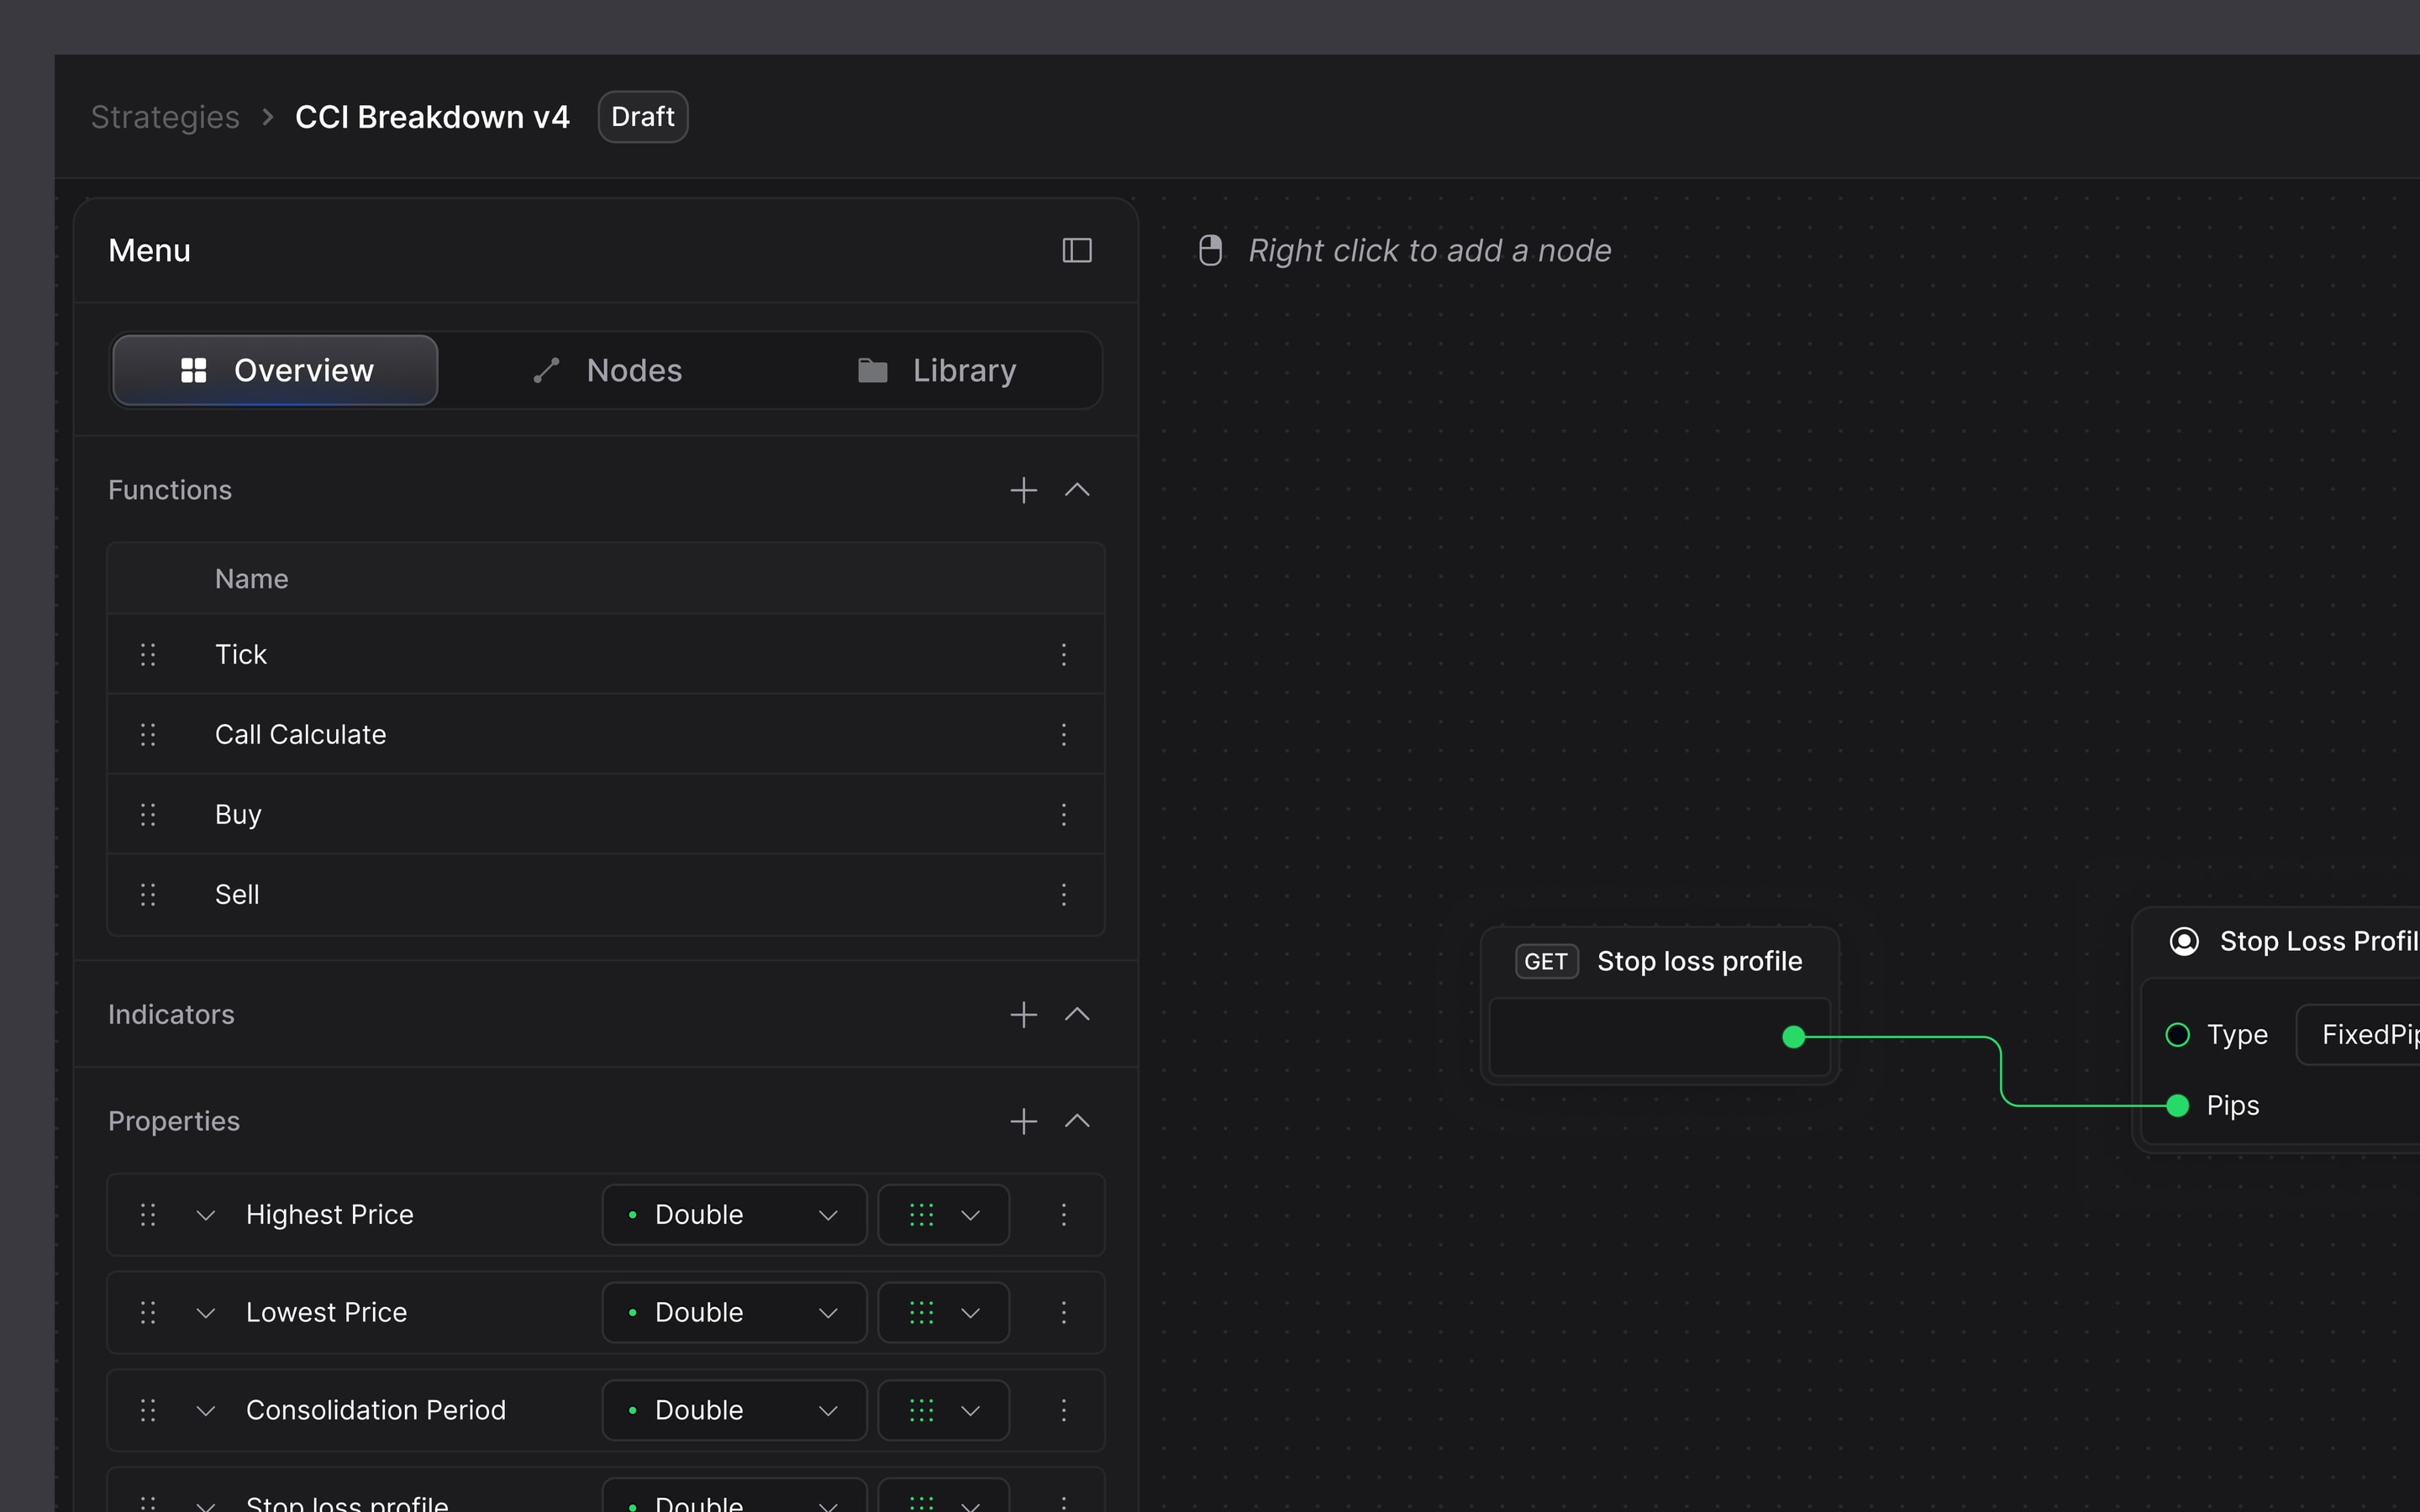Image resolution: width=2420 pixels, height=1512 pixels.
Task: Open more options for Lowest Price property
Action: click(x=1064, y=1313)
